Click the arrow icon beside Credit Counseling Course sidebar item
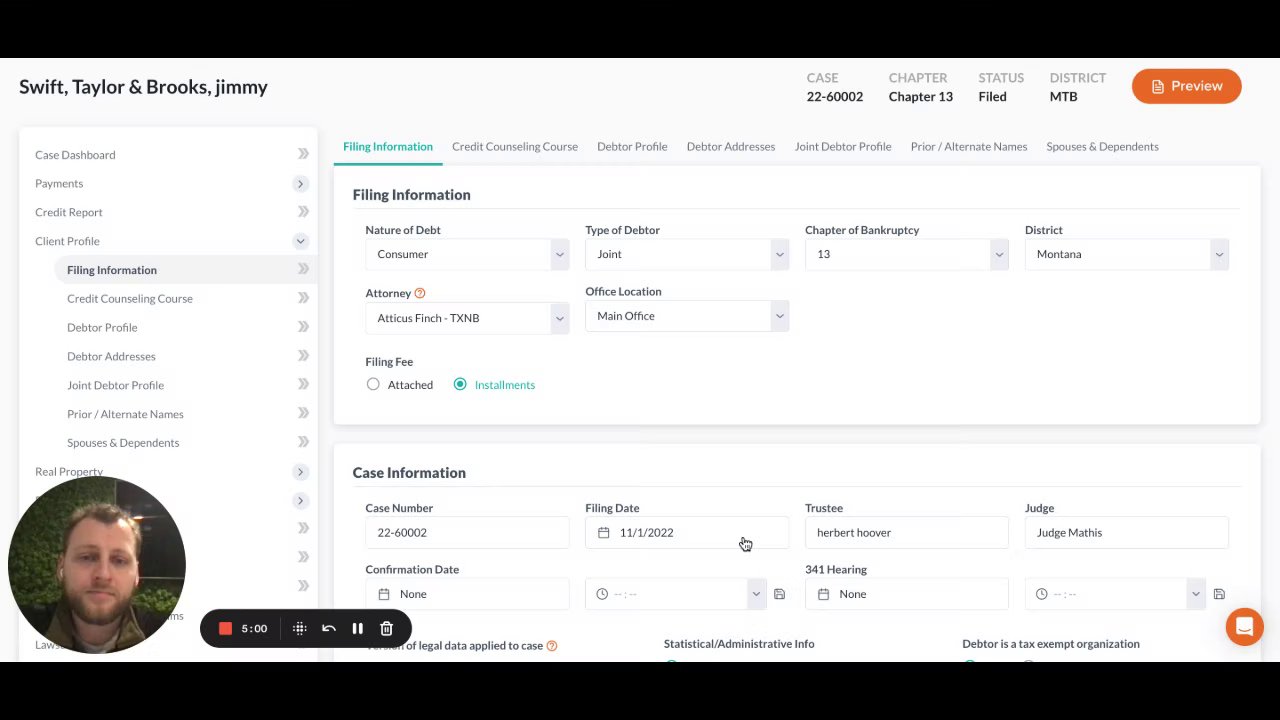This screenshot has height=720, width=1280. coord(303,298)
